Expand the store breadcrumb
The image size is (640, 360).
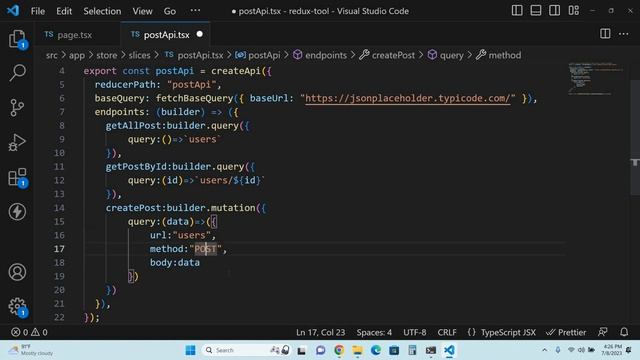click(107, 55)
